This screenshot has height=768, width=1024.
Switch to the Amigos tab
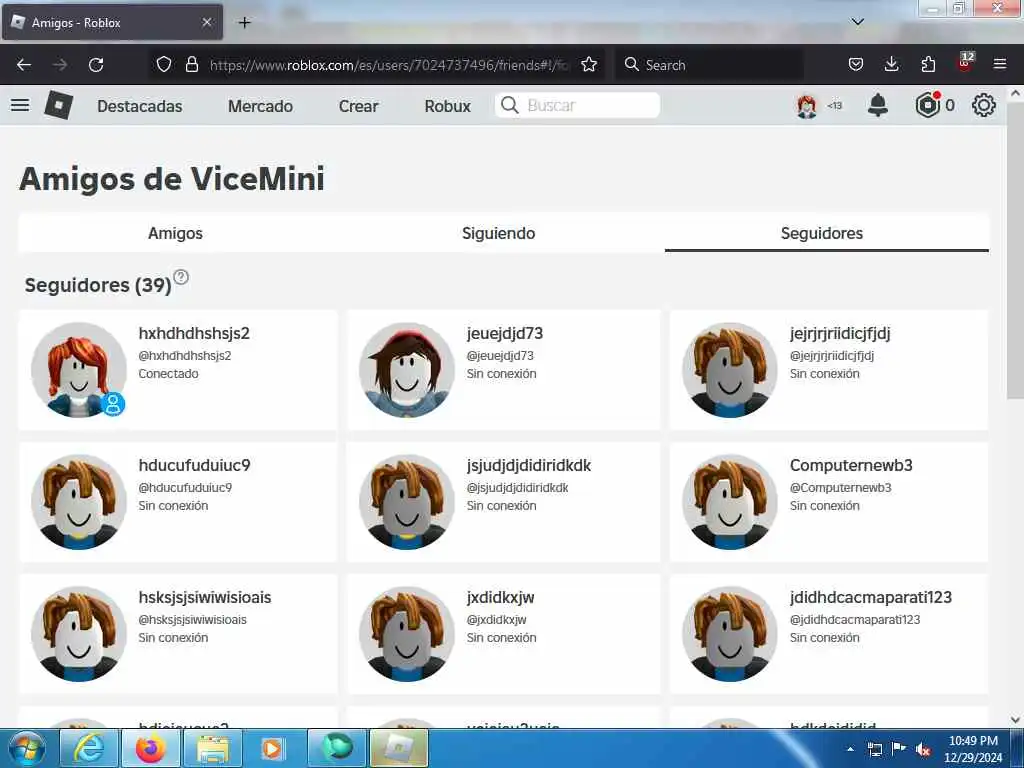(x=175, y=233)
